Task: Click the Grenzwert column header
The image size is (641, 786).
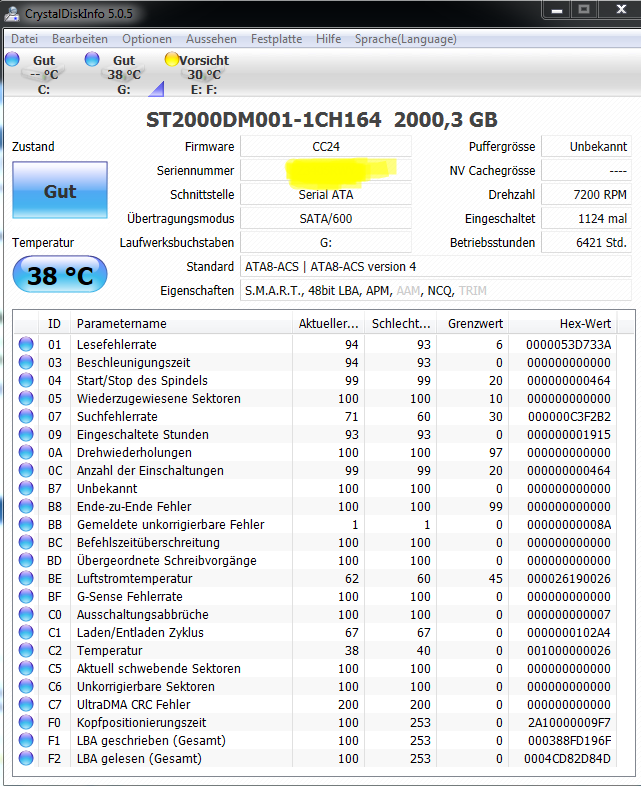Action: point(473,324)
